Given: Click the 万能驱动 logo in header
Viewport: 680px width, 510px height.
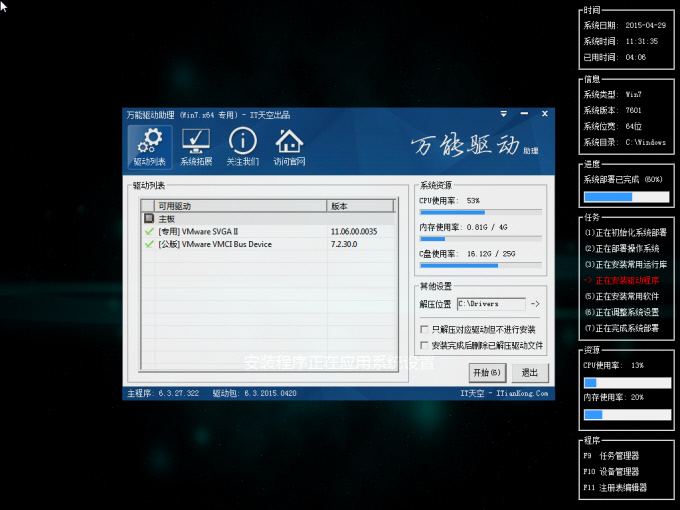Looking at the screenshot, I should [x=474, y=145].
